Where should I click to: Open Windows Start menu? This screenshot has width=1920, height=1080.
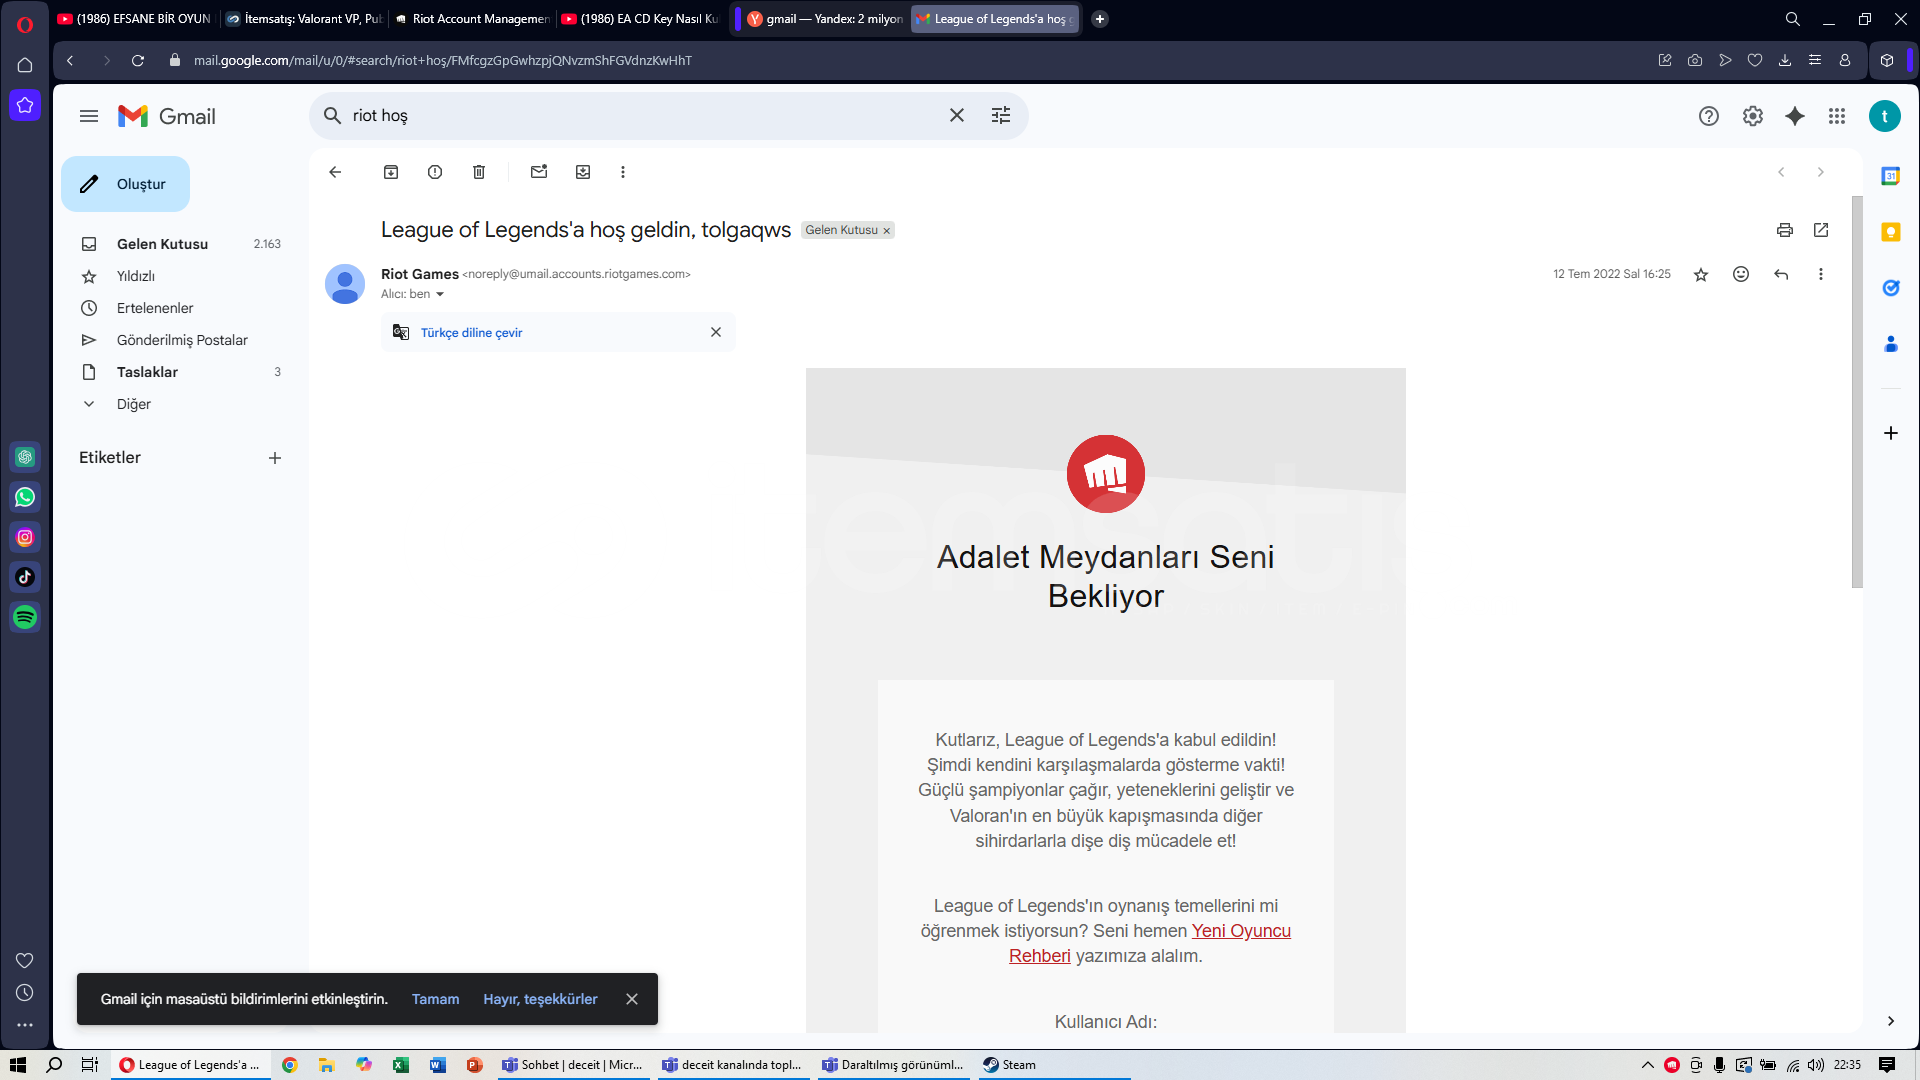tap(18, 1065)
